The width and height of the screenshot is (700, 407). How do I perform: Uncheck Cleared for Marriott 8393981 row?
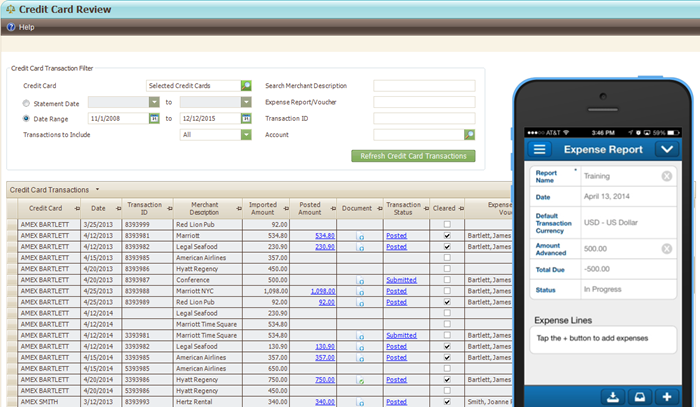click(447, 236)
